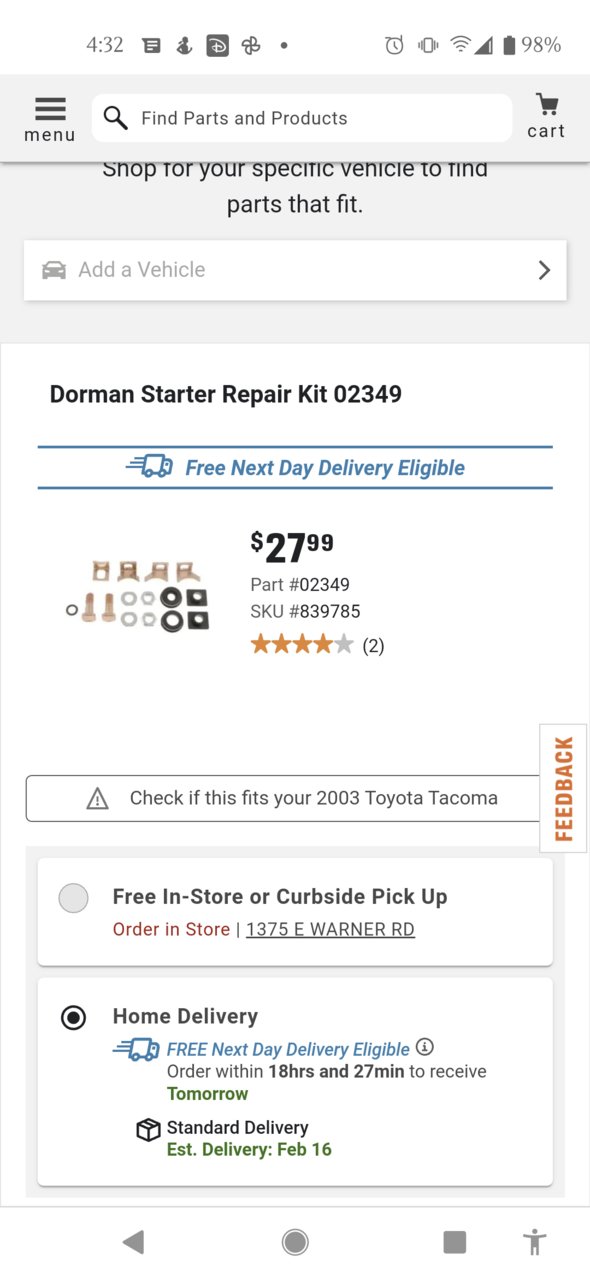Viewport: 590px width, 1278px height.
Task: Tap the search magnifier icon
Action: 116,118
